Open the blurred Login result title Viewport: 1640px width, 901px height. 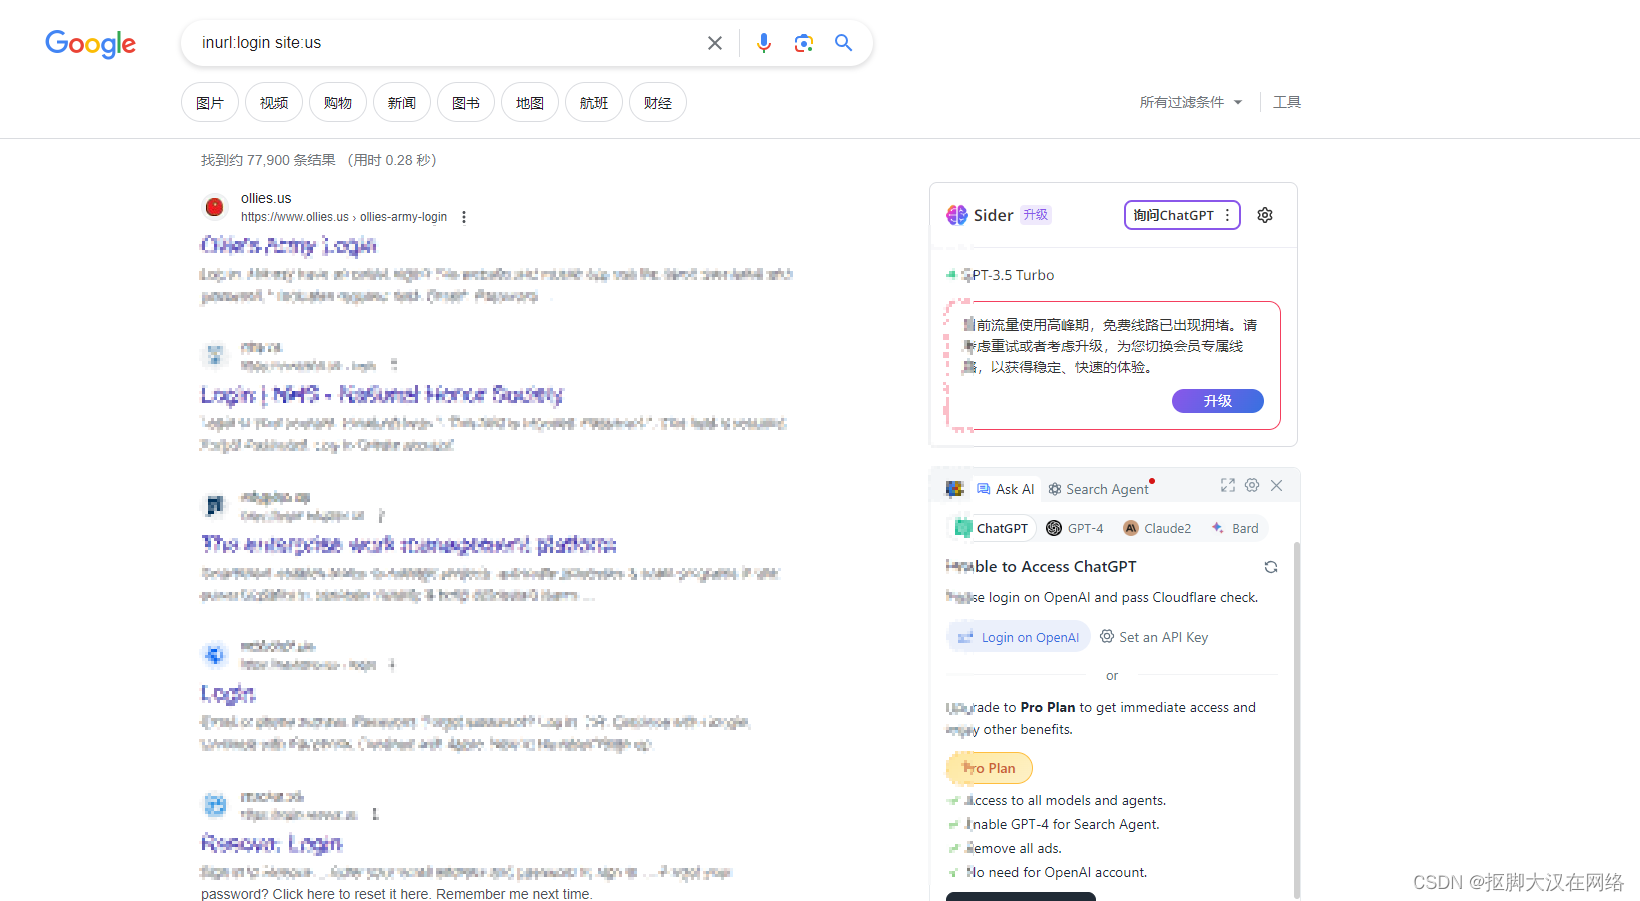228,693
